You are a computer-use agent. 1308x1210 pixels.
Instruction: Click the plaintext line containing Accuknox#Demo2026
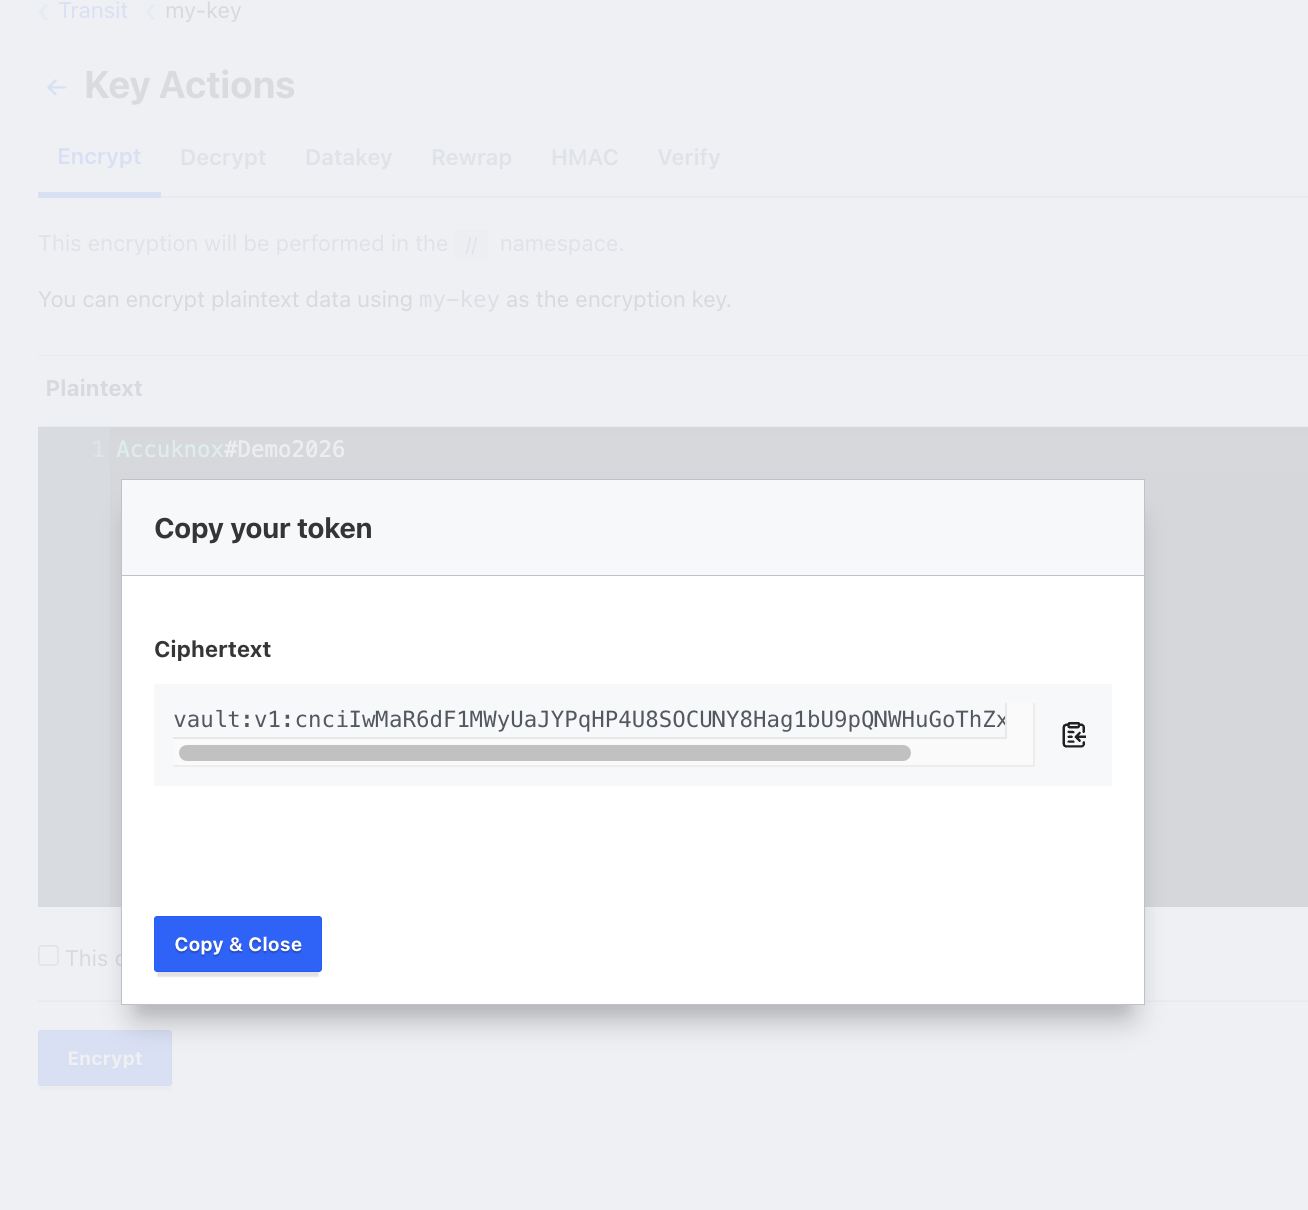tap(230, 450)
